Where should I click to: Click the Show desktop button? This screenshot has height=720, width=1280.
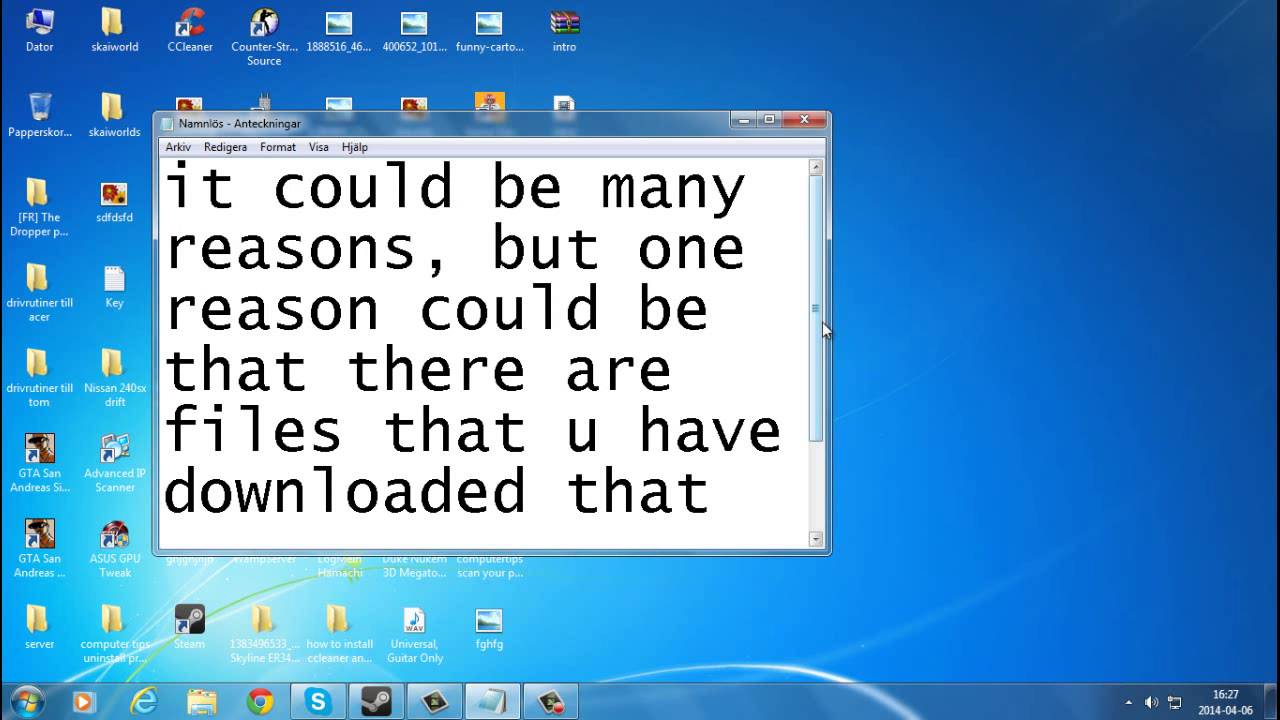click(x=1272, y=702)
